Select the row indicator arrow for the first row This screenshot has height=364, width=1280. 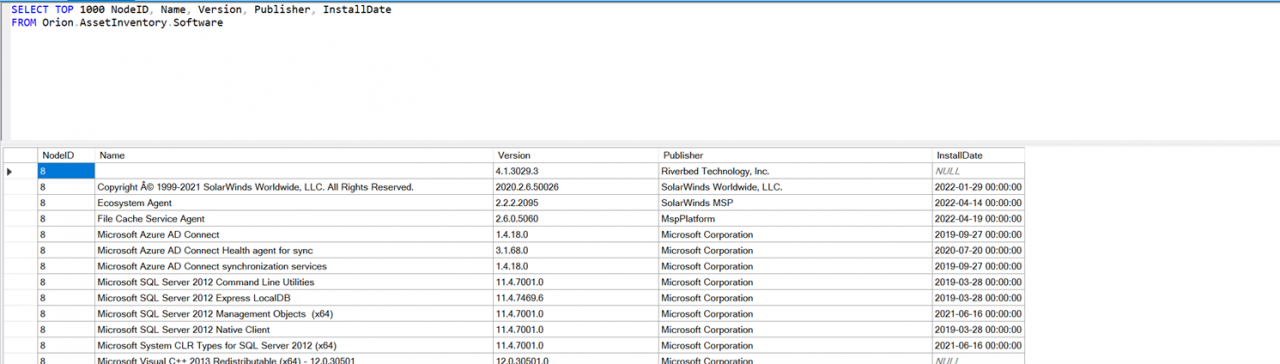click(x=20, y=171)
